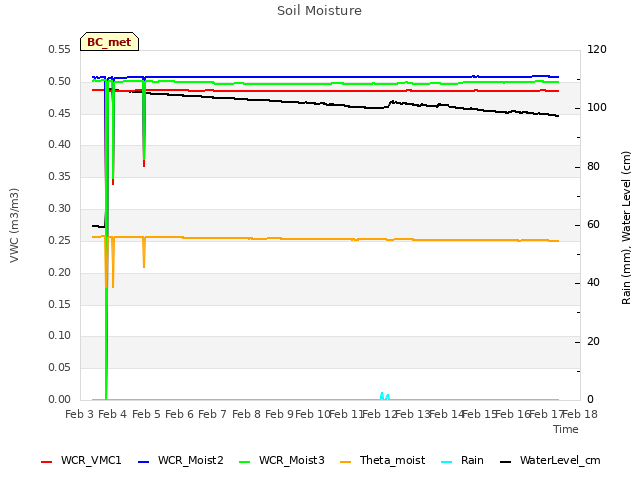Click the water level bump near Feb 12
This screenshot has height=480, width=640.
click(393, 102)
